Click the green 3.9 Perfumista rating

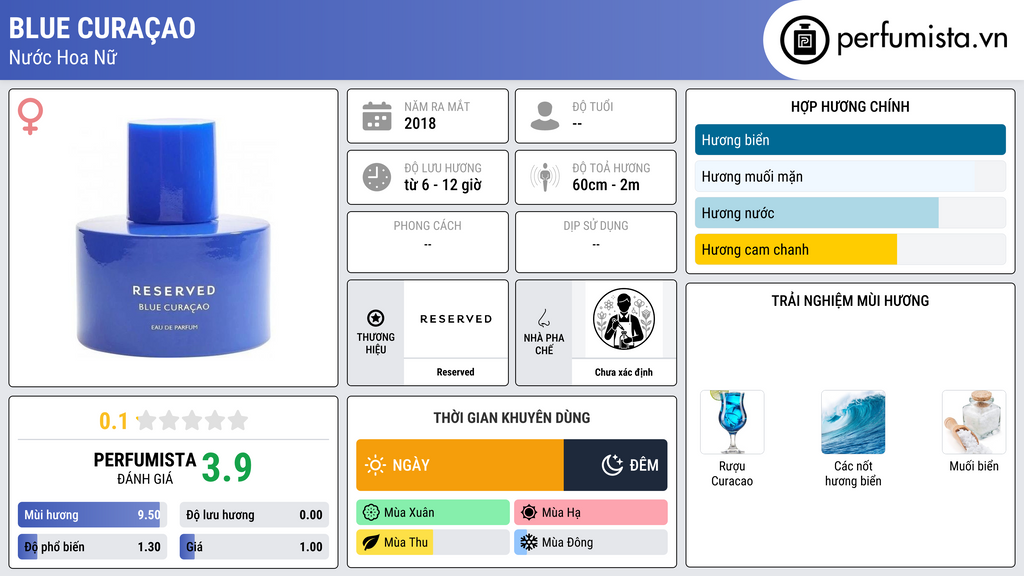point(227,468)
